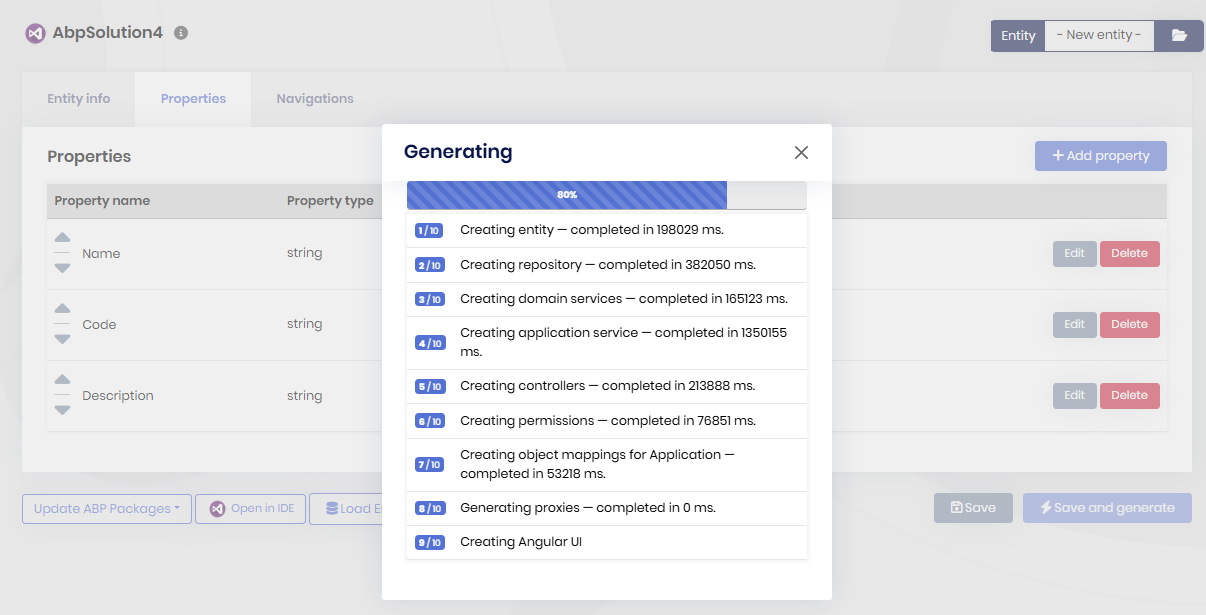The height and width of the screenshot is (615, 1206).
Task: Click the Visual Studio solution logo icon
Action: (35, 33)
